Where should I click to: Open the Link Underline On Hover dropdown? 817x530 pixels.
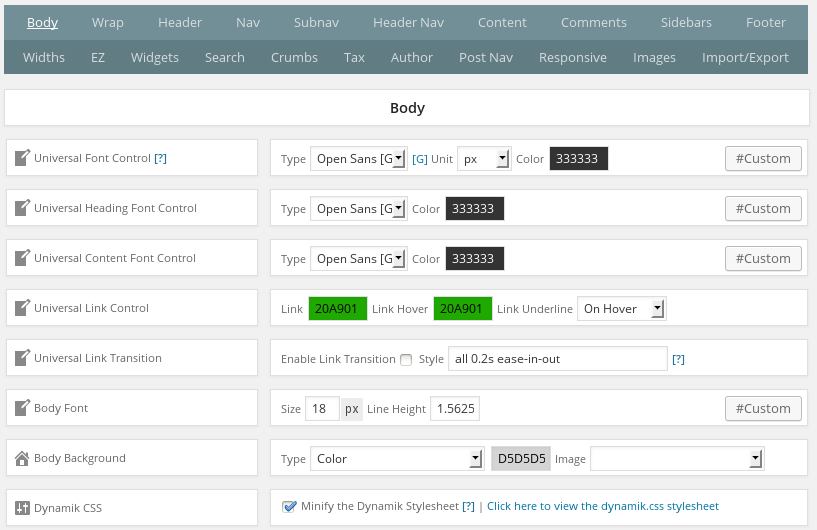point(621,309)
